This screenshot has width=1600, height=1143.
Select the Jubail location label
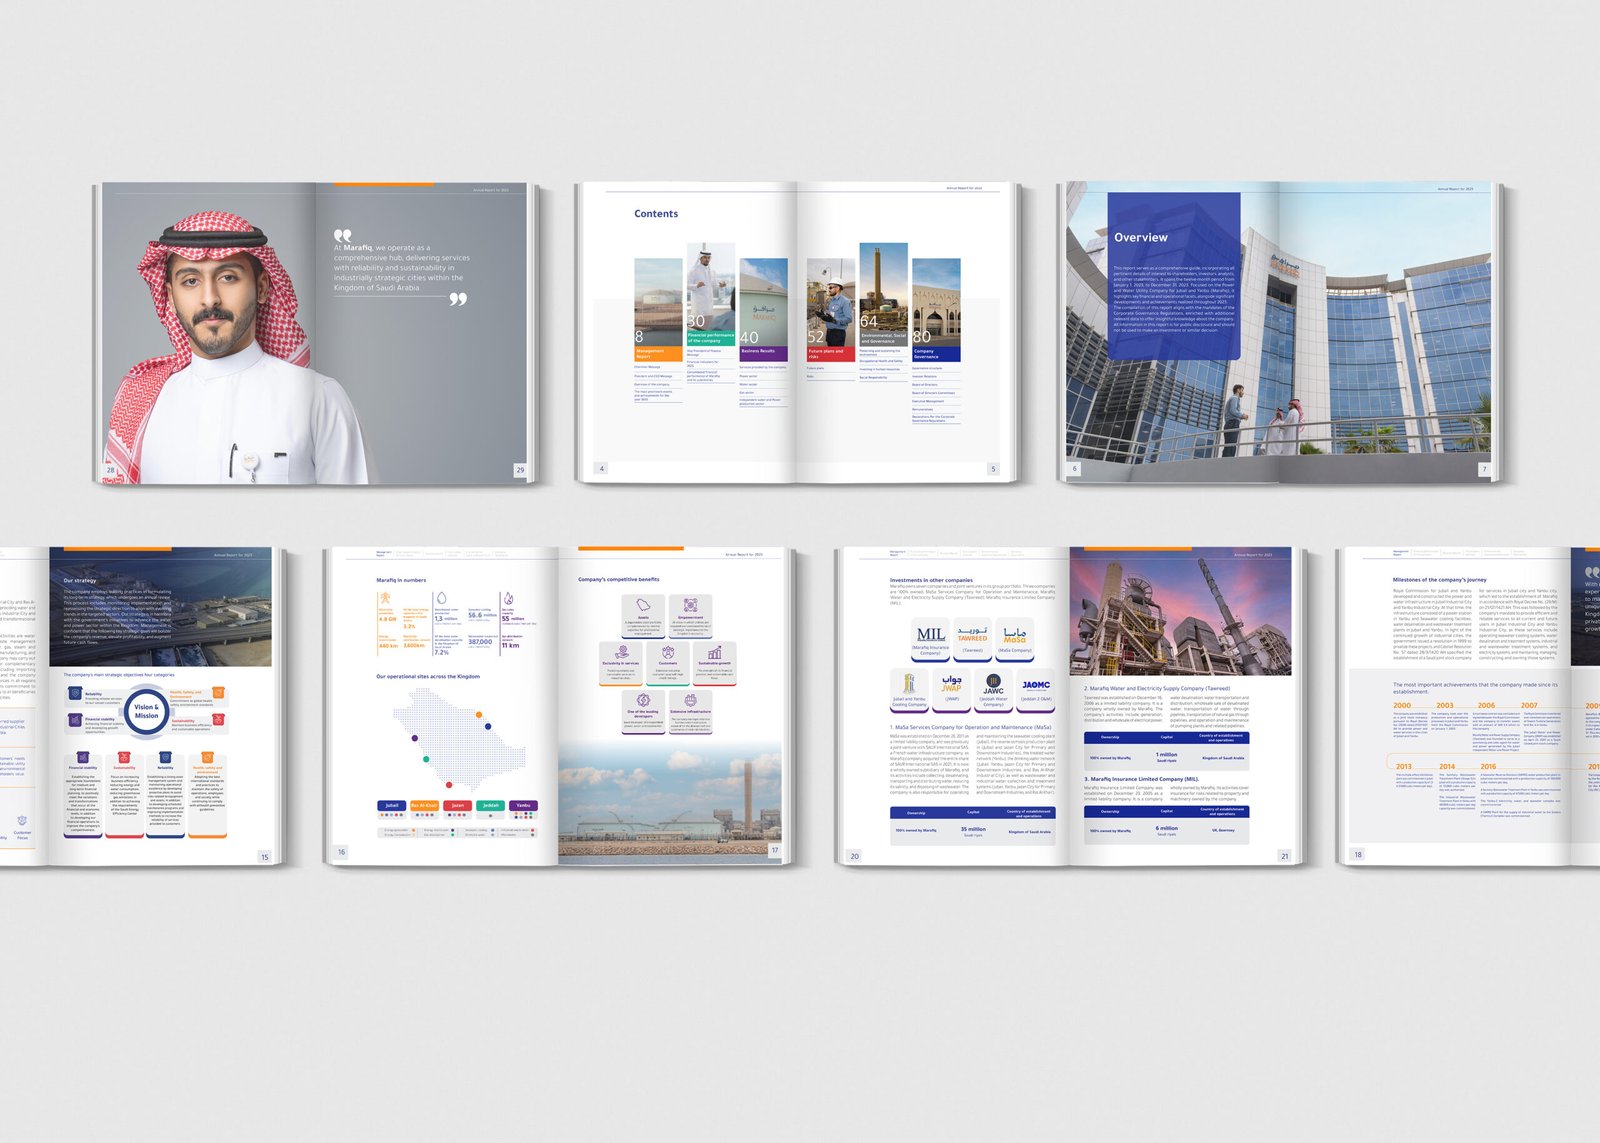[x=392, y=805]
